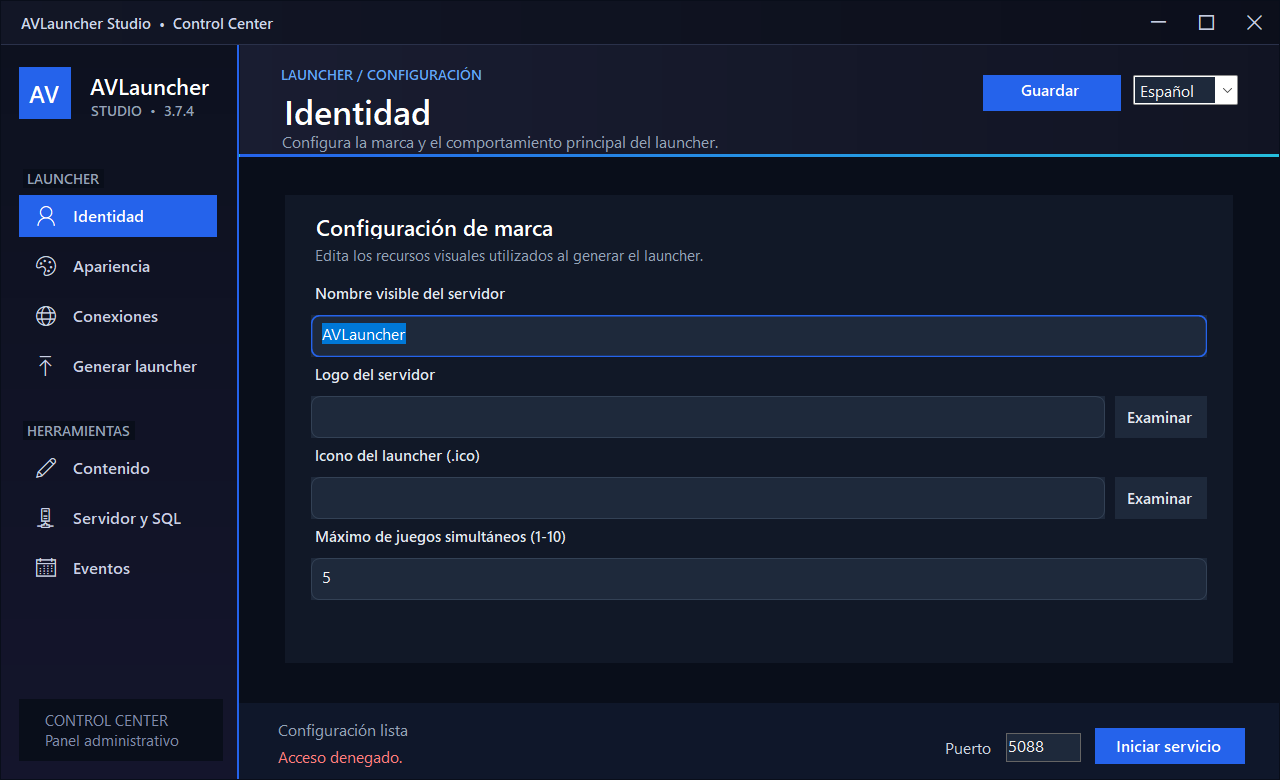
Task: Focus the Nombre visible del servidor field
Action: click(759, 336)
